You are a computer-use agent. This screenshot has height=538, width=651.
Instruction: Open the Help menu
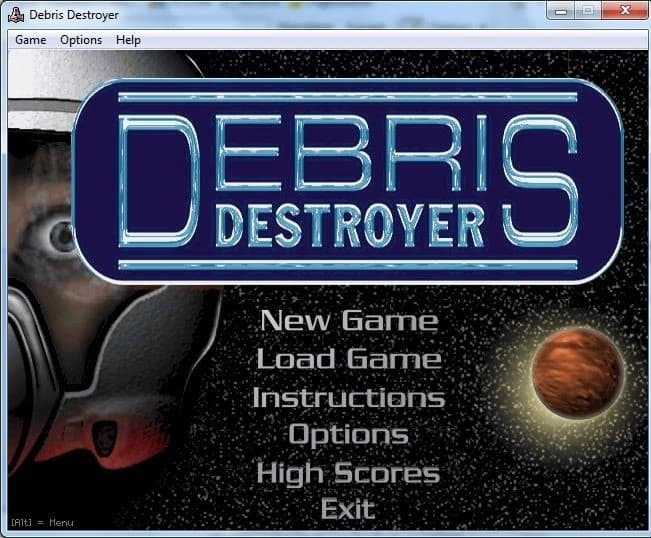click(x=128, y=40)
